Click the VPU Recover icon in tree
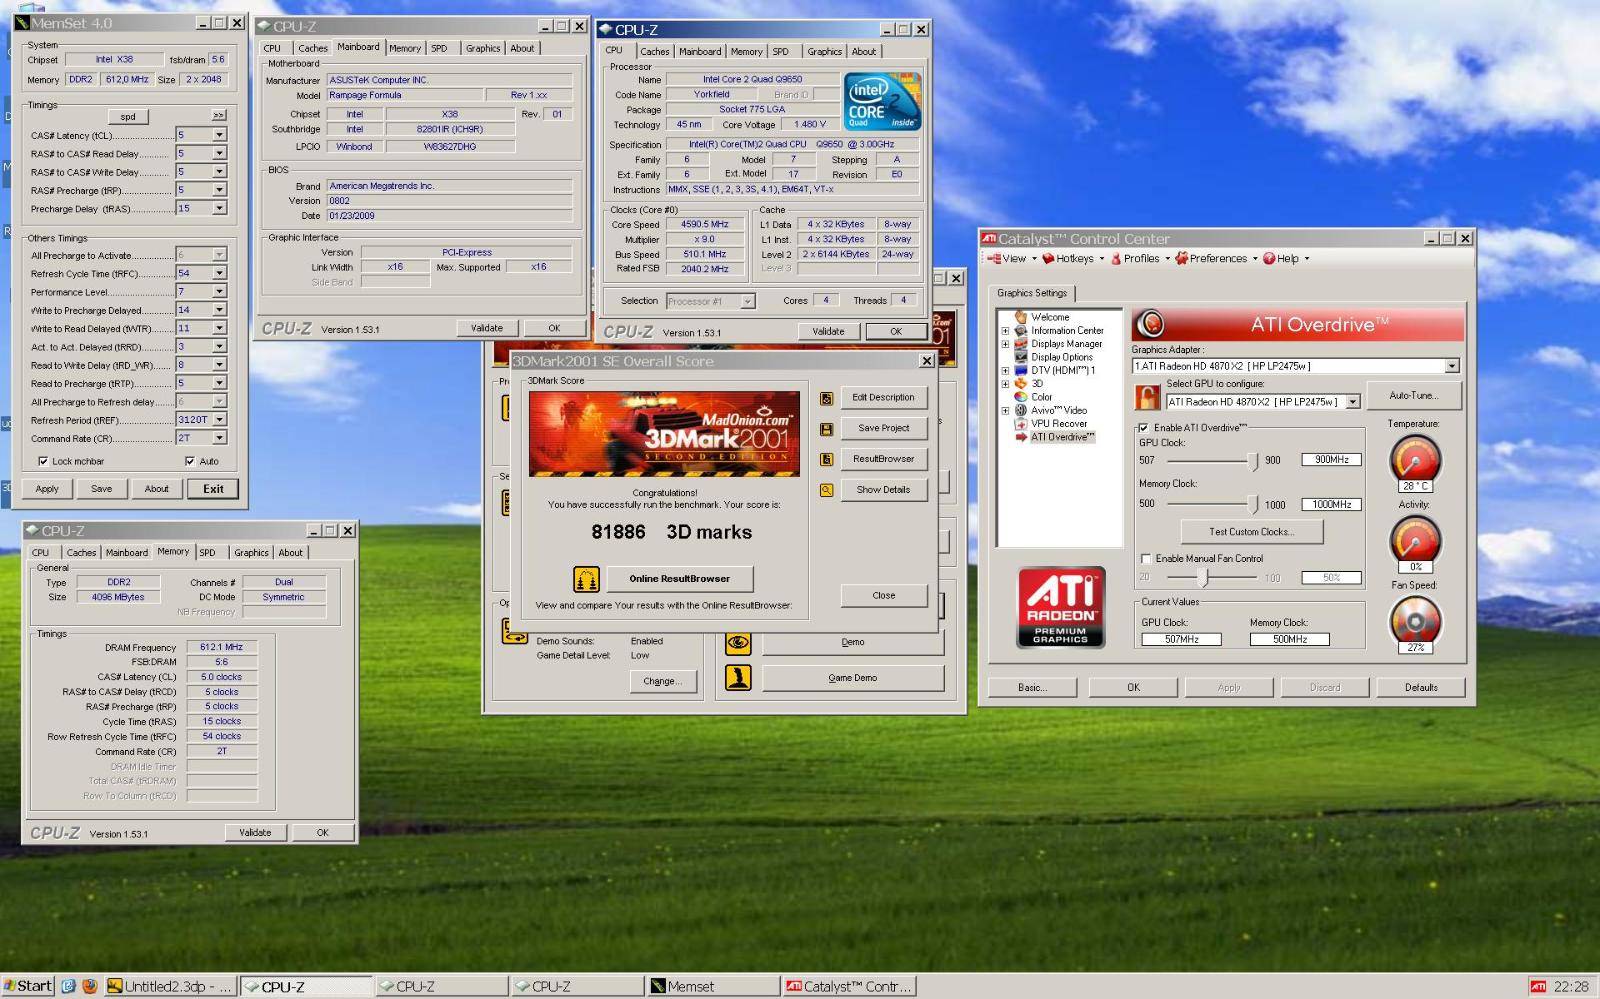Image resolution: width=1600 pixels, height=999 pixels. 1021,423
